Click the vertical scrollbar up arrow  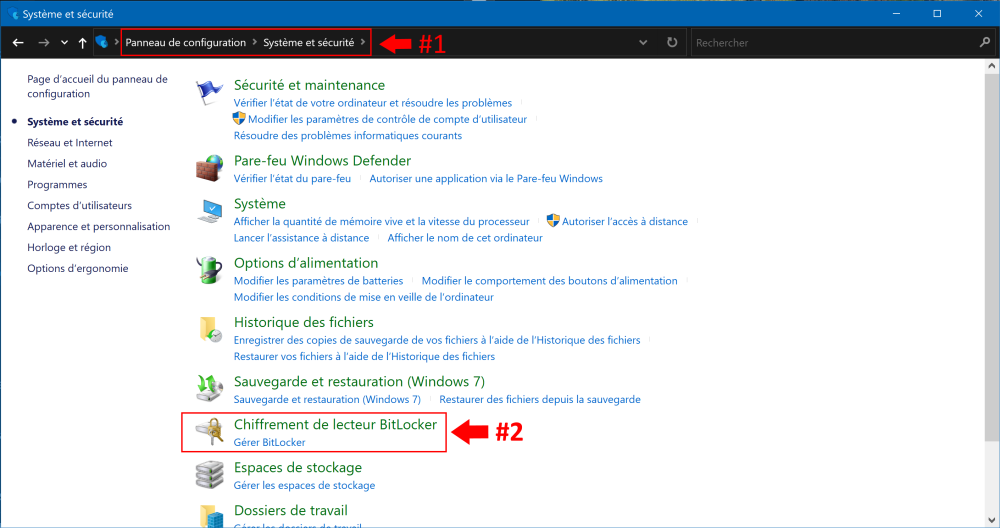pos(992,66)
